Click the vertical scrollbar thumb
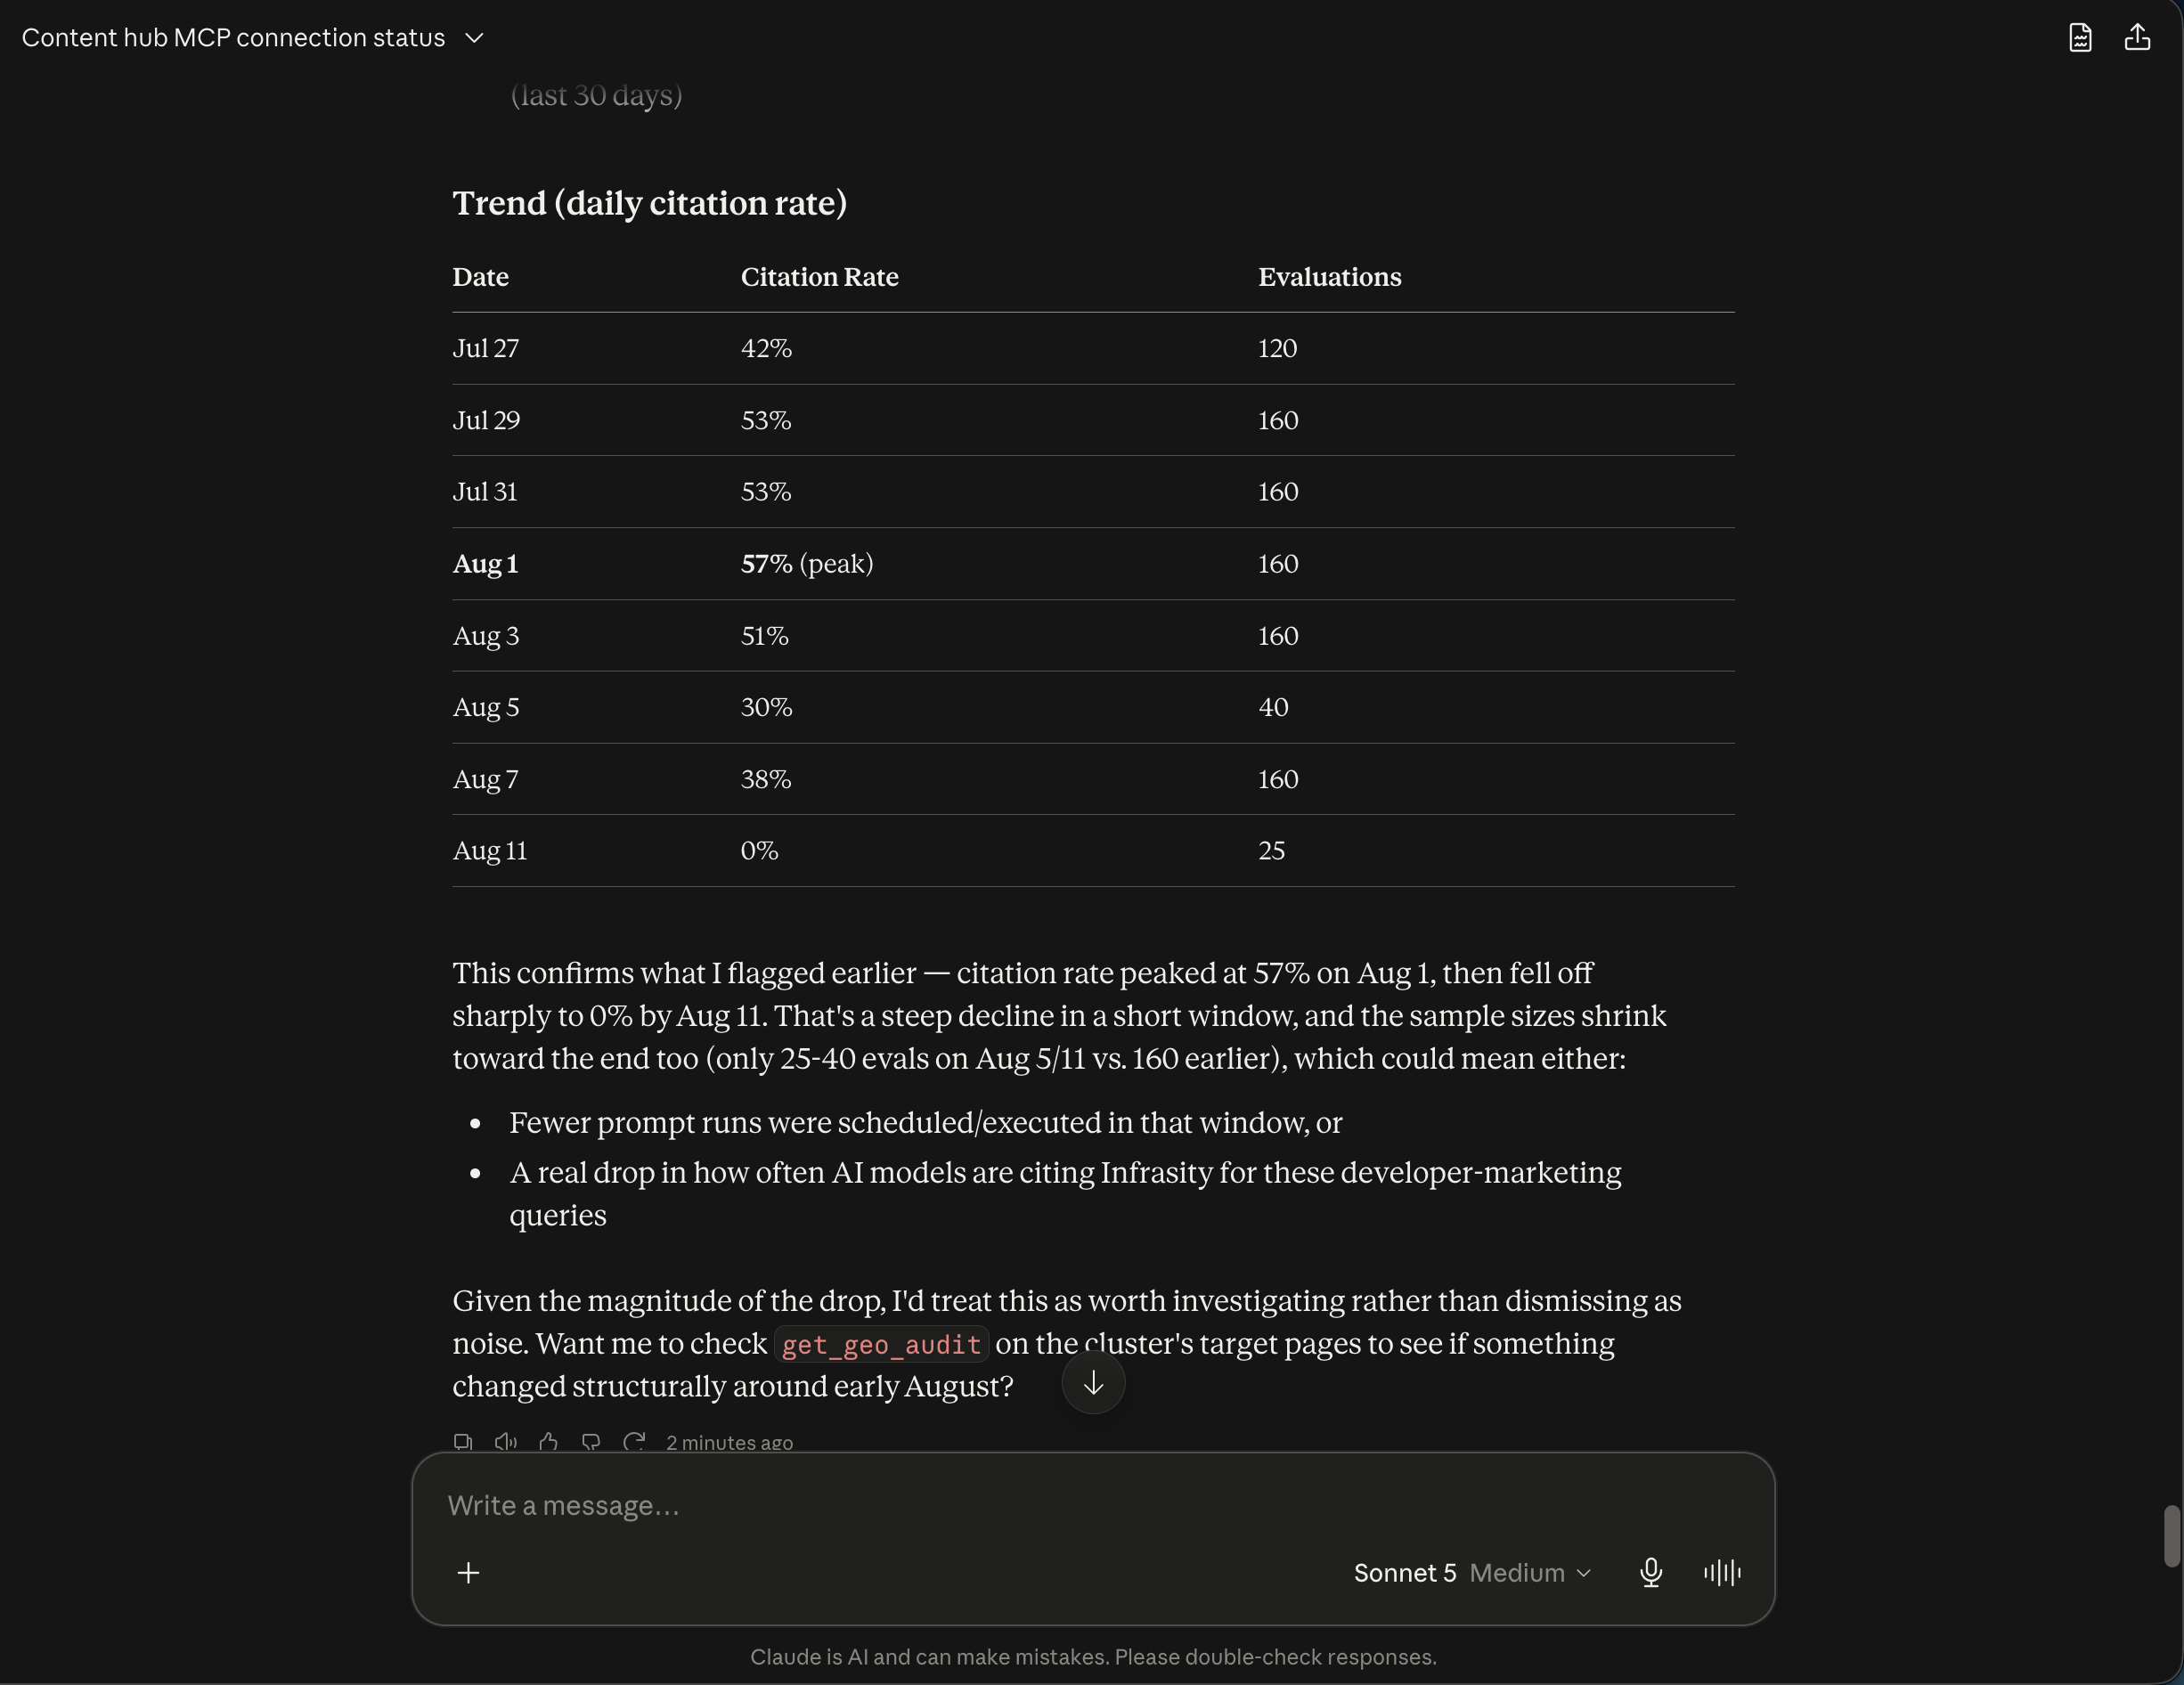The height and width of the screenshot is (1685, 2184). coord(2172,1536)
